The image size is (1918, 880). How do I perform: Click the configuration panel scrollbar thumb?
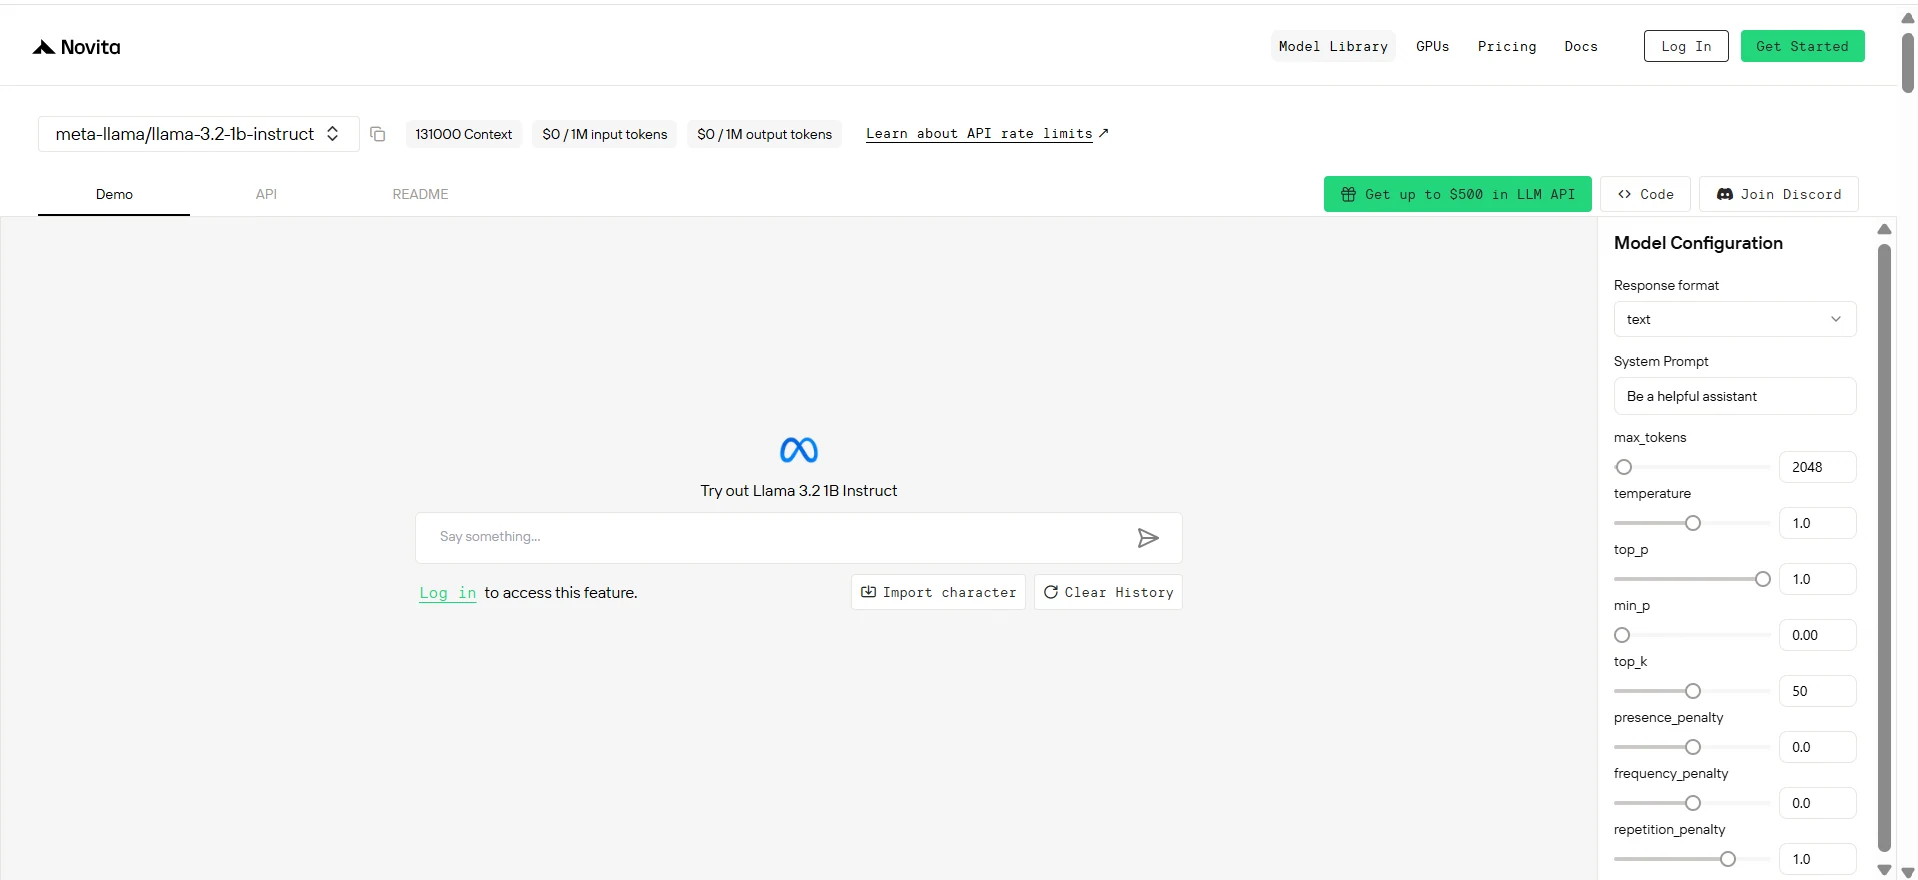point(1884,547)
